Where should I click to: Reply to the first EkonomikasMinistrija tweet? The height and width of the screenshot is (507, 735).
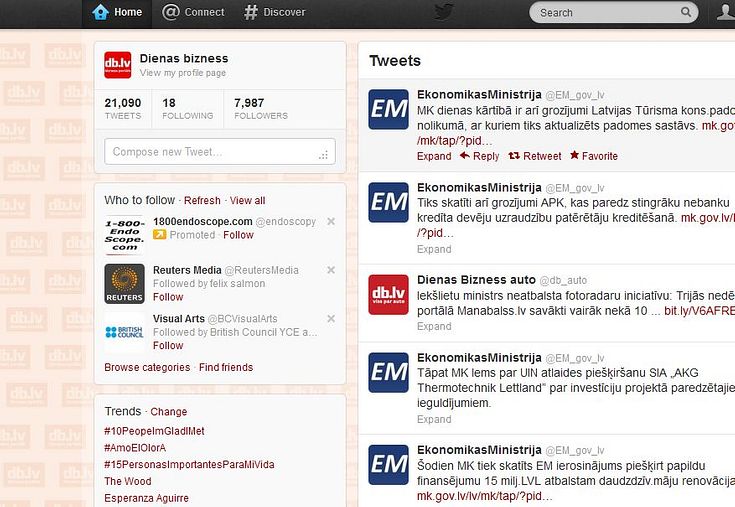[x=479, y=156]
